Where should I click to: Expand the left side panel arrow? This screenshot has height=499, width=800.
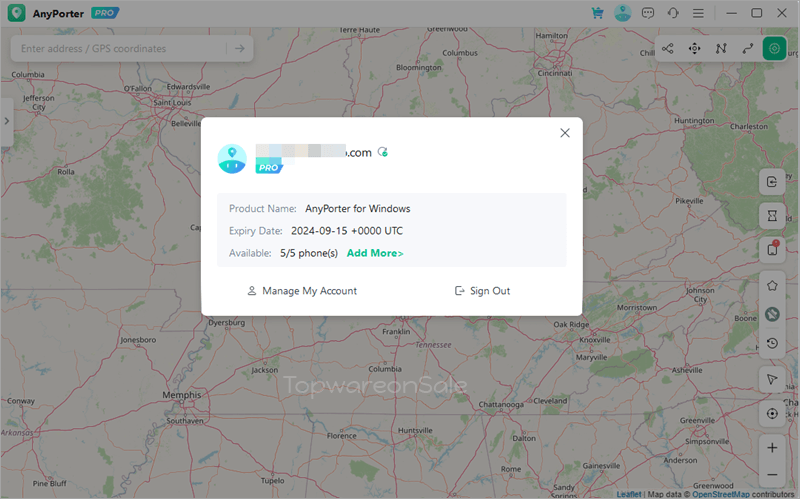(7, 121)
